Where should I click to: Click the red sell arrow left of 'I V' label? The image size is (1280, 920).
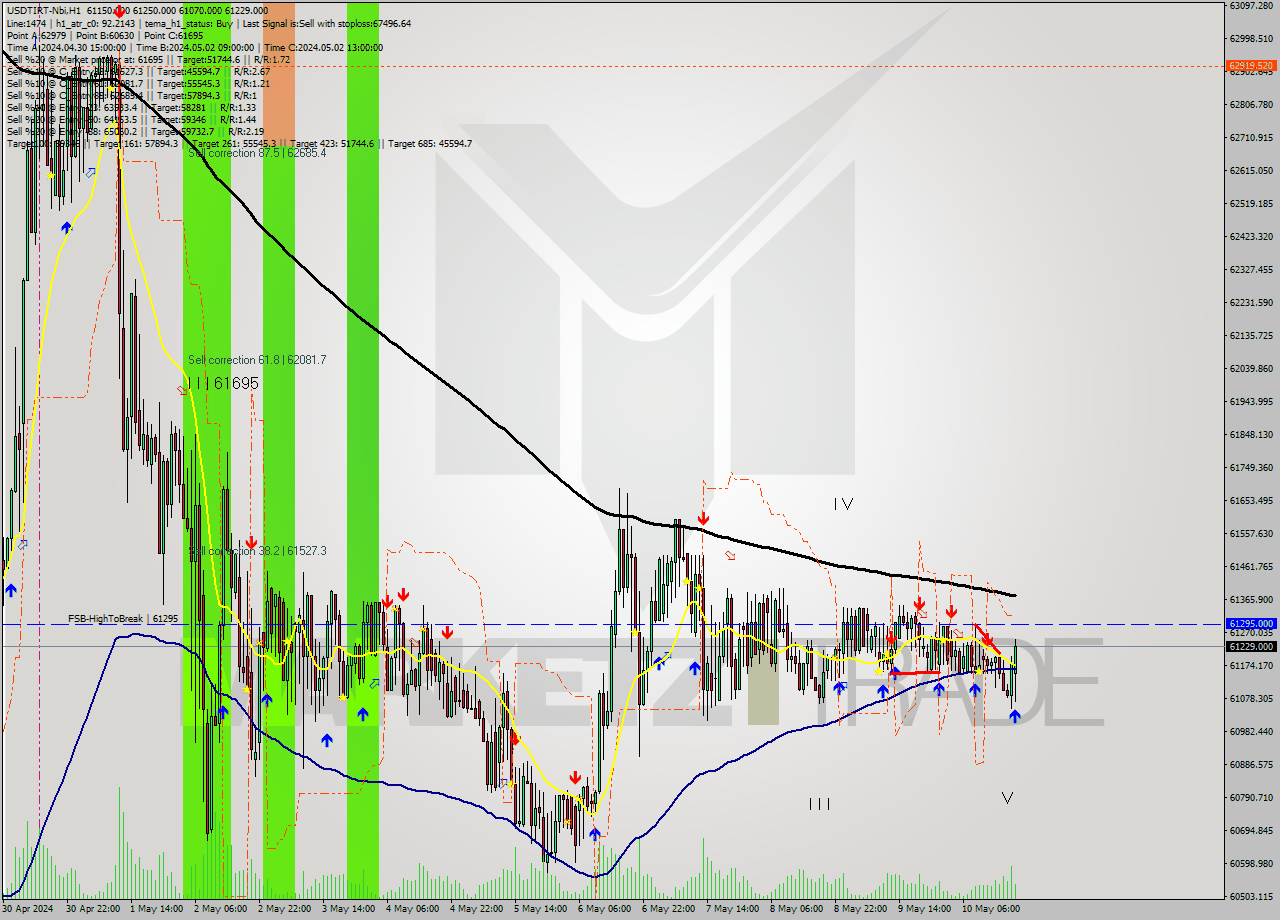tap(704, 518)
